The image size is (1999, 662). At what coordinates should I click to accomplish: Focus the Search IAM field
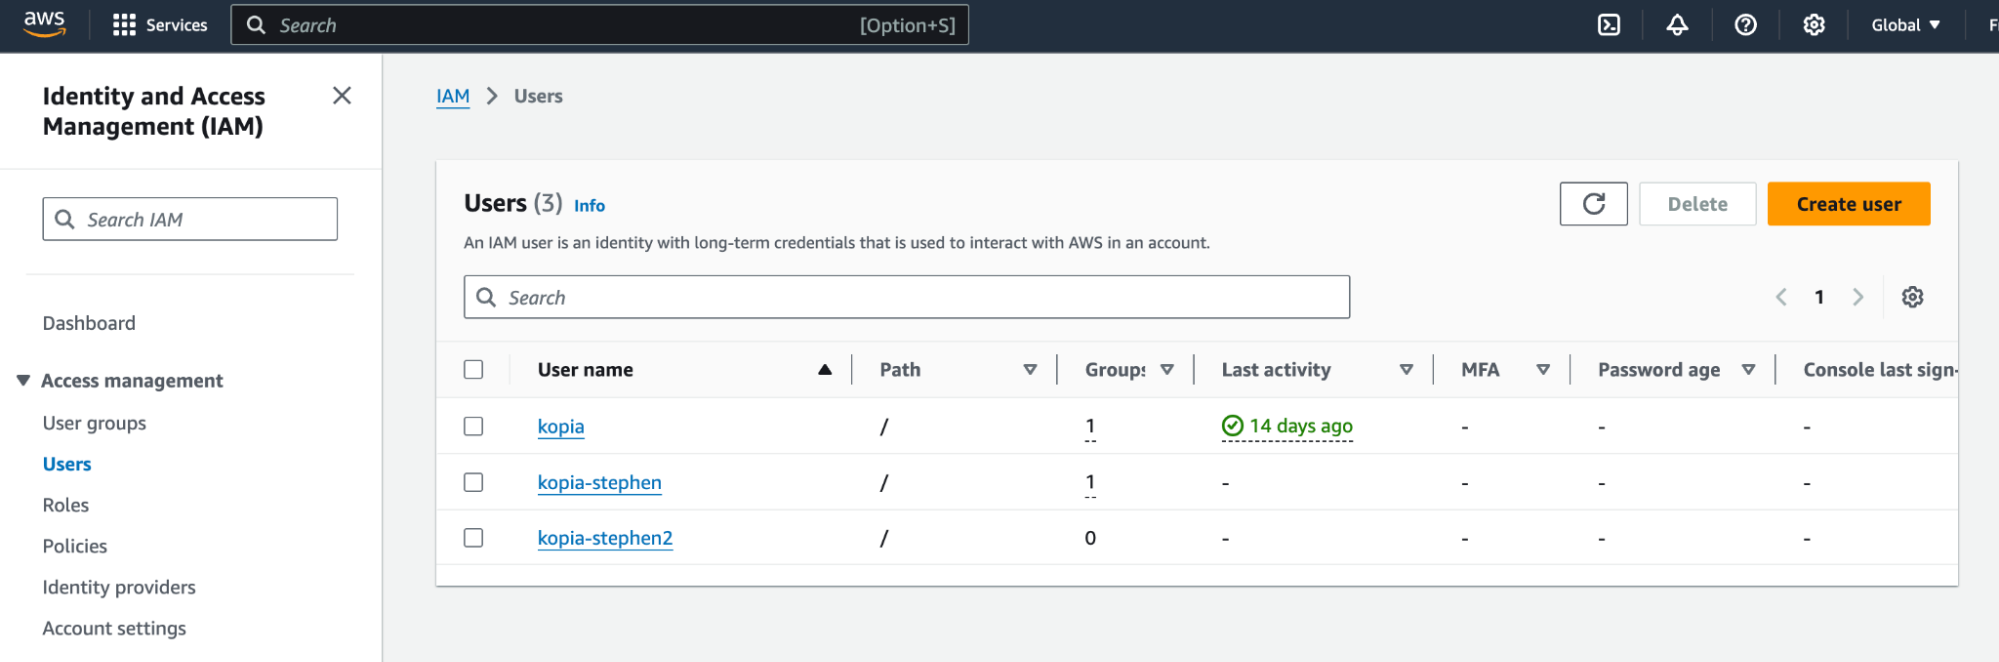pyautogui.click(x=190, y=219)
